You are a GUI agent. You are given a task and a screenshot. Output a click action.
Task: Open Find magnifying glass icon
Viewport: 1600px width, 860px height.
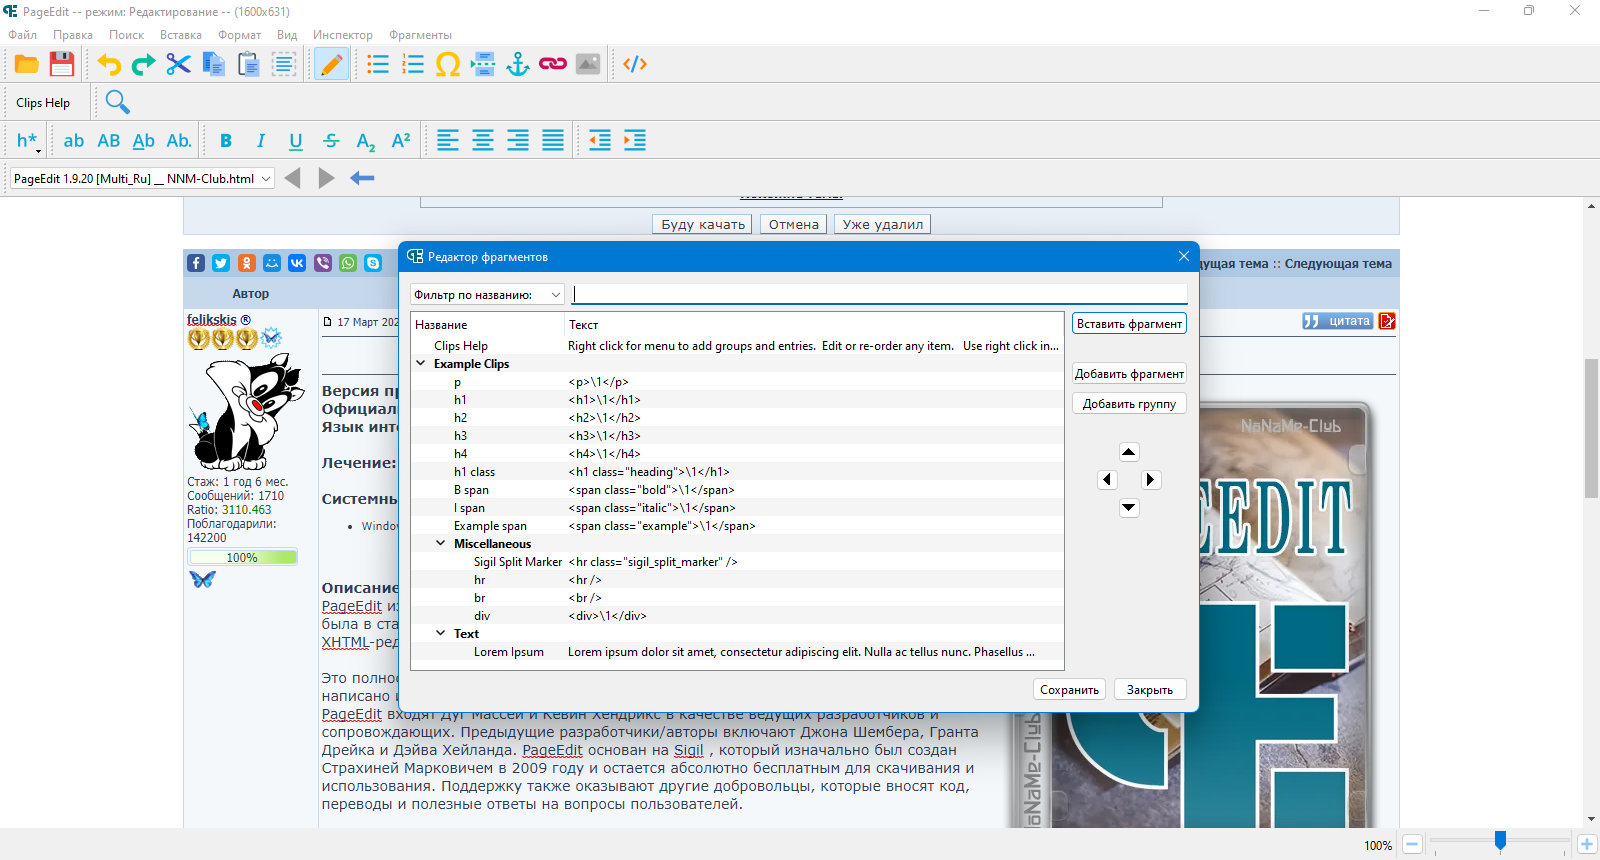click(x=117, y=102)
